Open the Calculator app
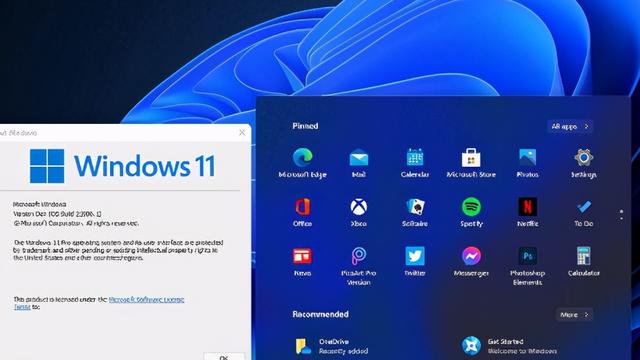640x360 pixels. (x=584, y=262)
